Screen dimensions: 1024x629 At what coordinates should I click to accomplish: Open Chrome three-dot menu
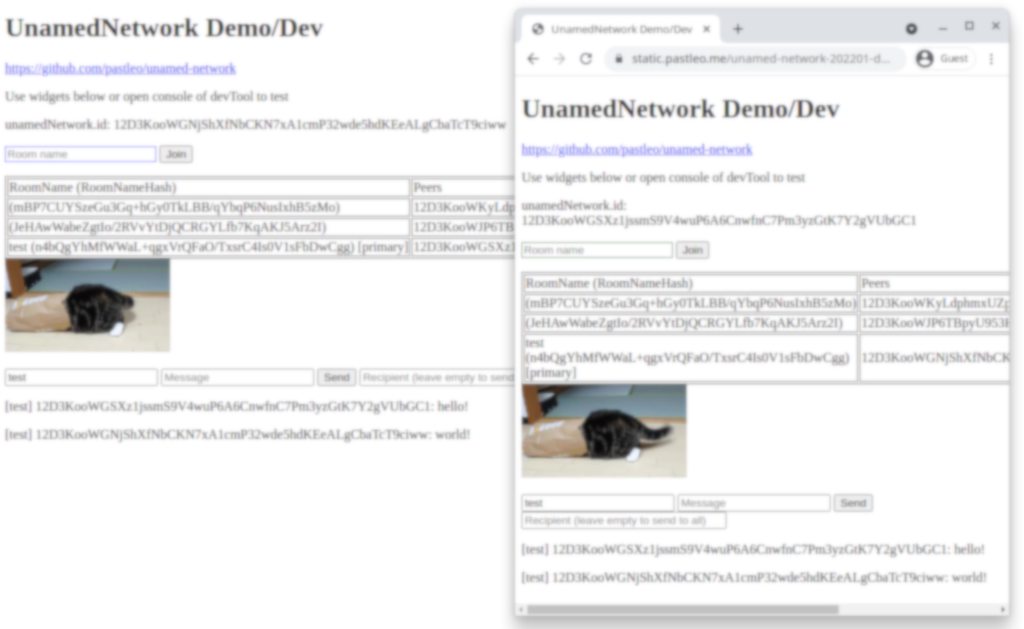991,59
